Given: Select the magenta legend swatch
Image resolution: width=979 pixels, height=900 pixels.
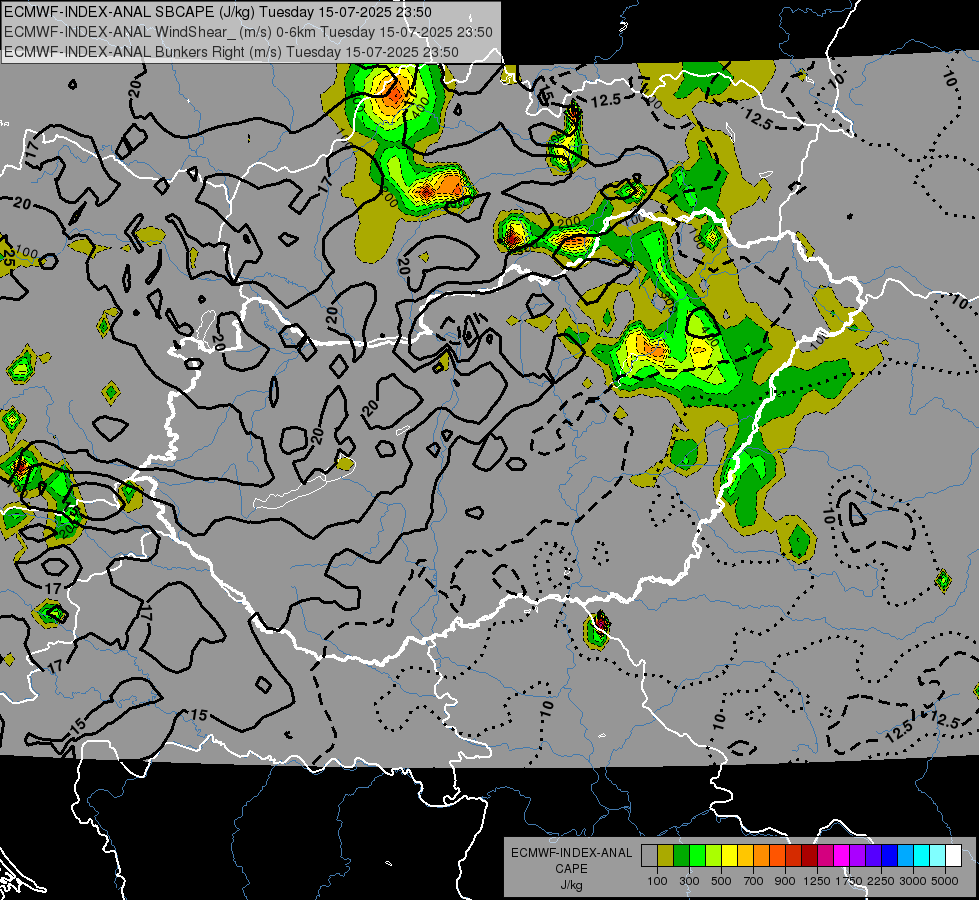Looking at the screenshot, I should [x=842, y=855].
